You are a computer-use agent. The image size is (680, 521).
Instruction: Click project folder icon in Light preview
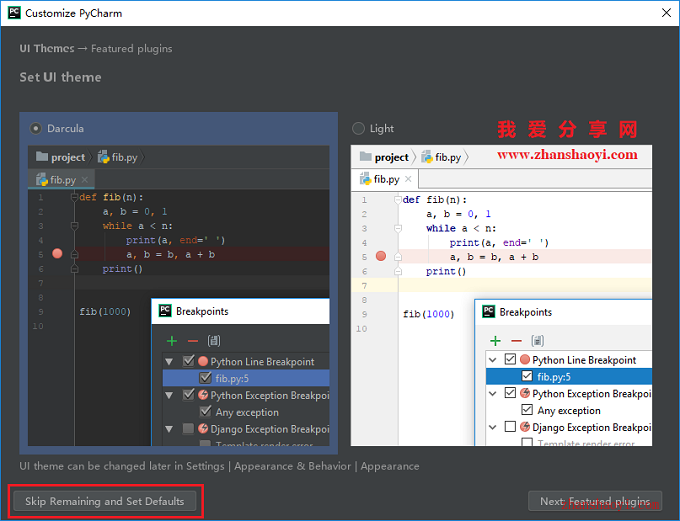(366, 156)
